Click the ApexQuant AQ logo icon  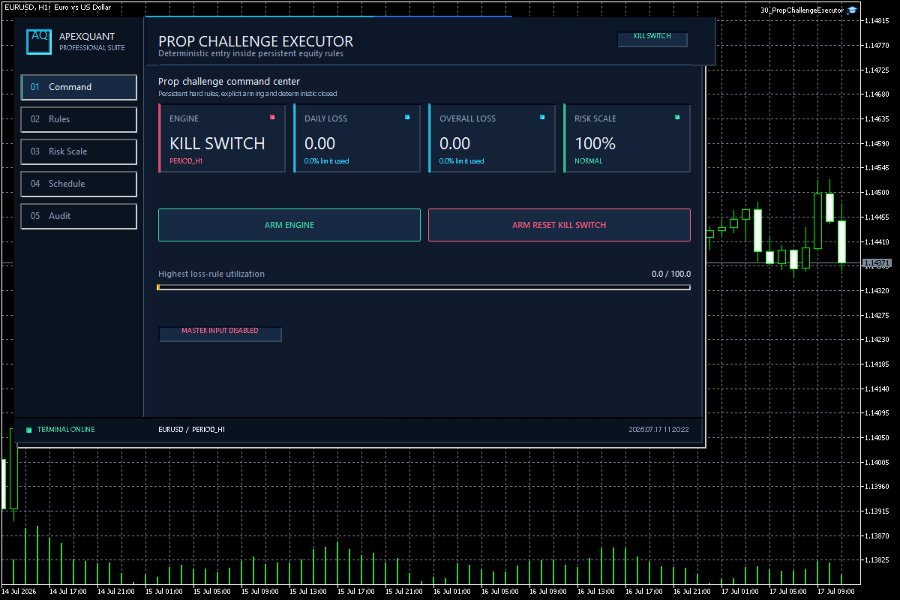pyautogui.click(x=39, y=42)
